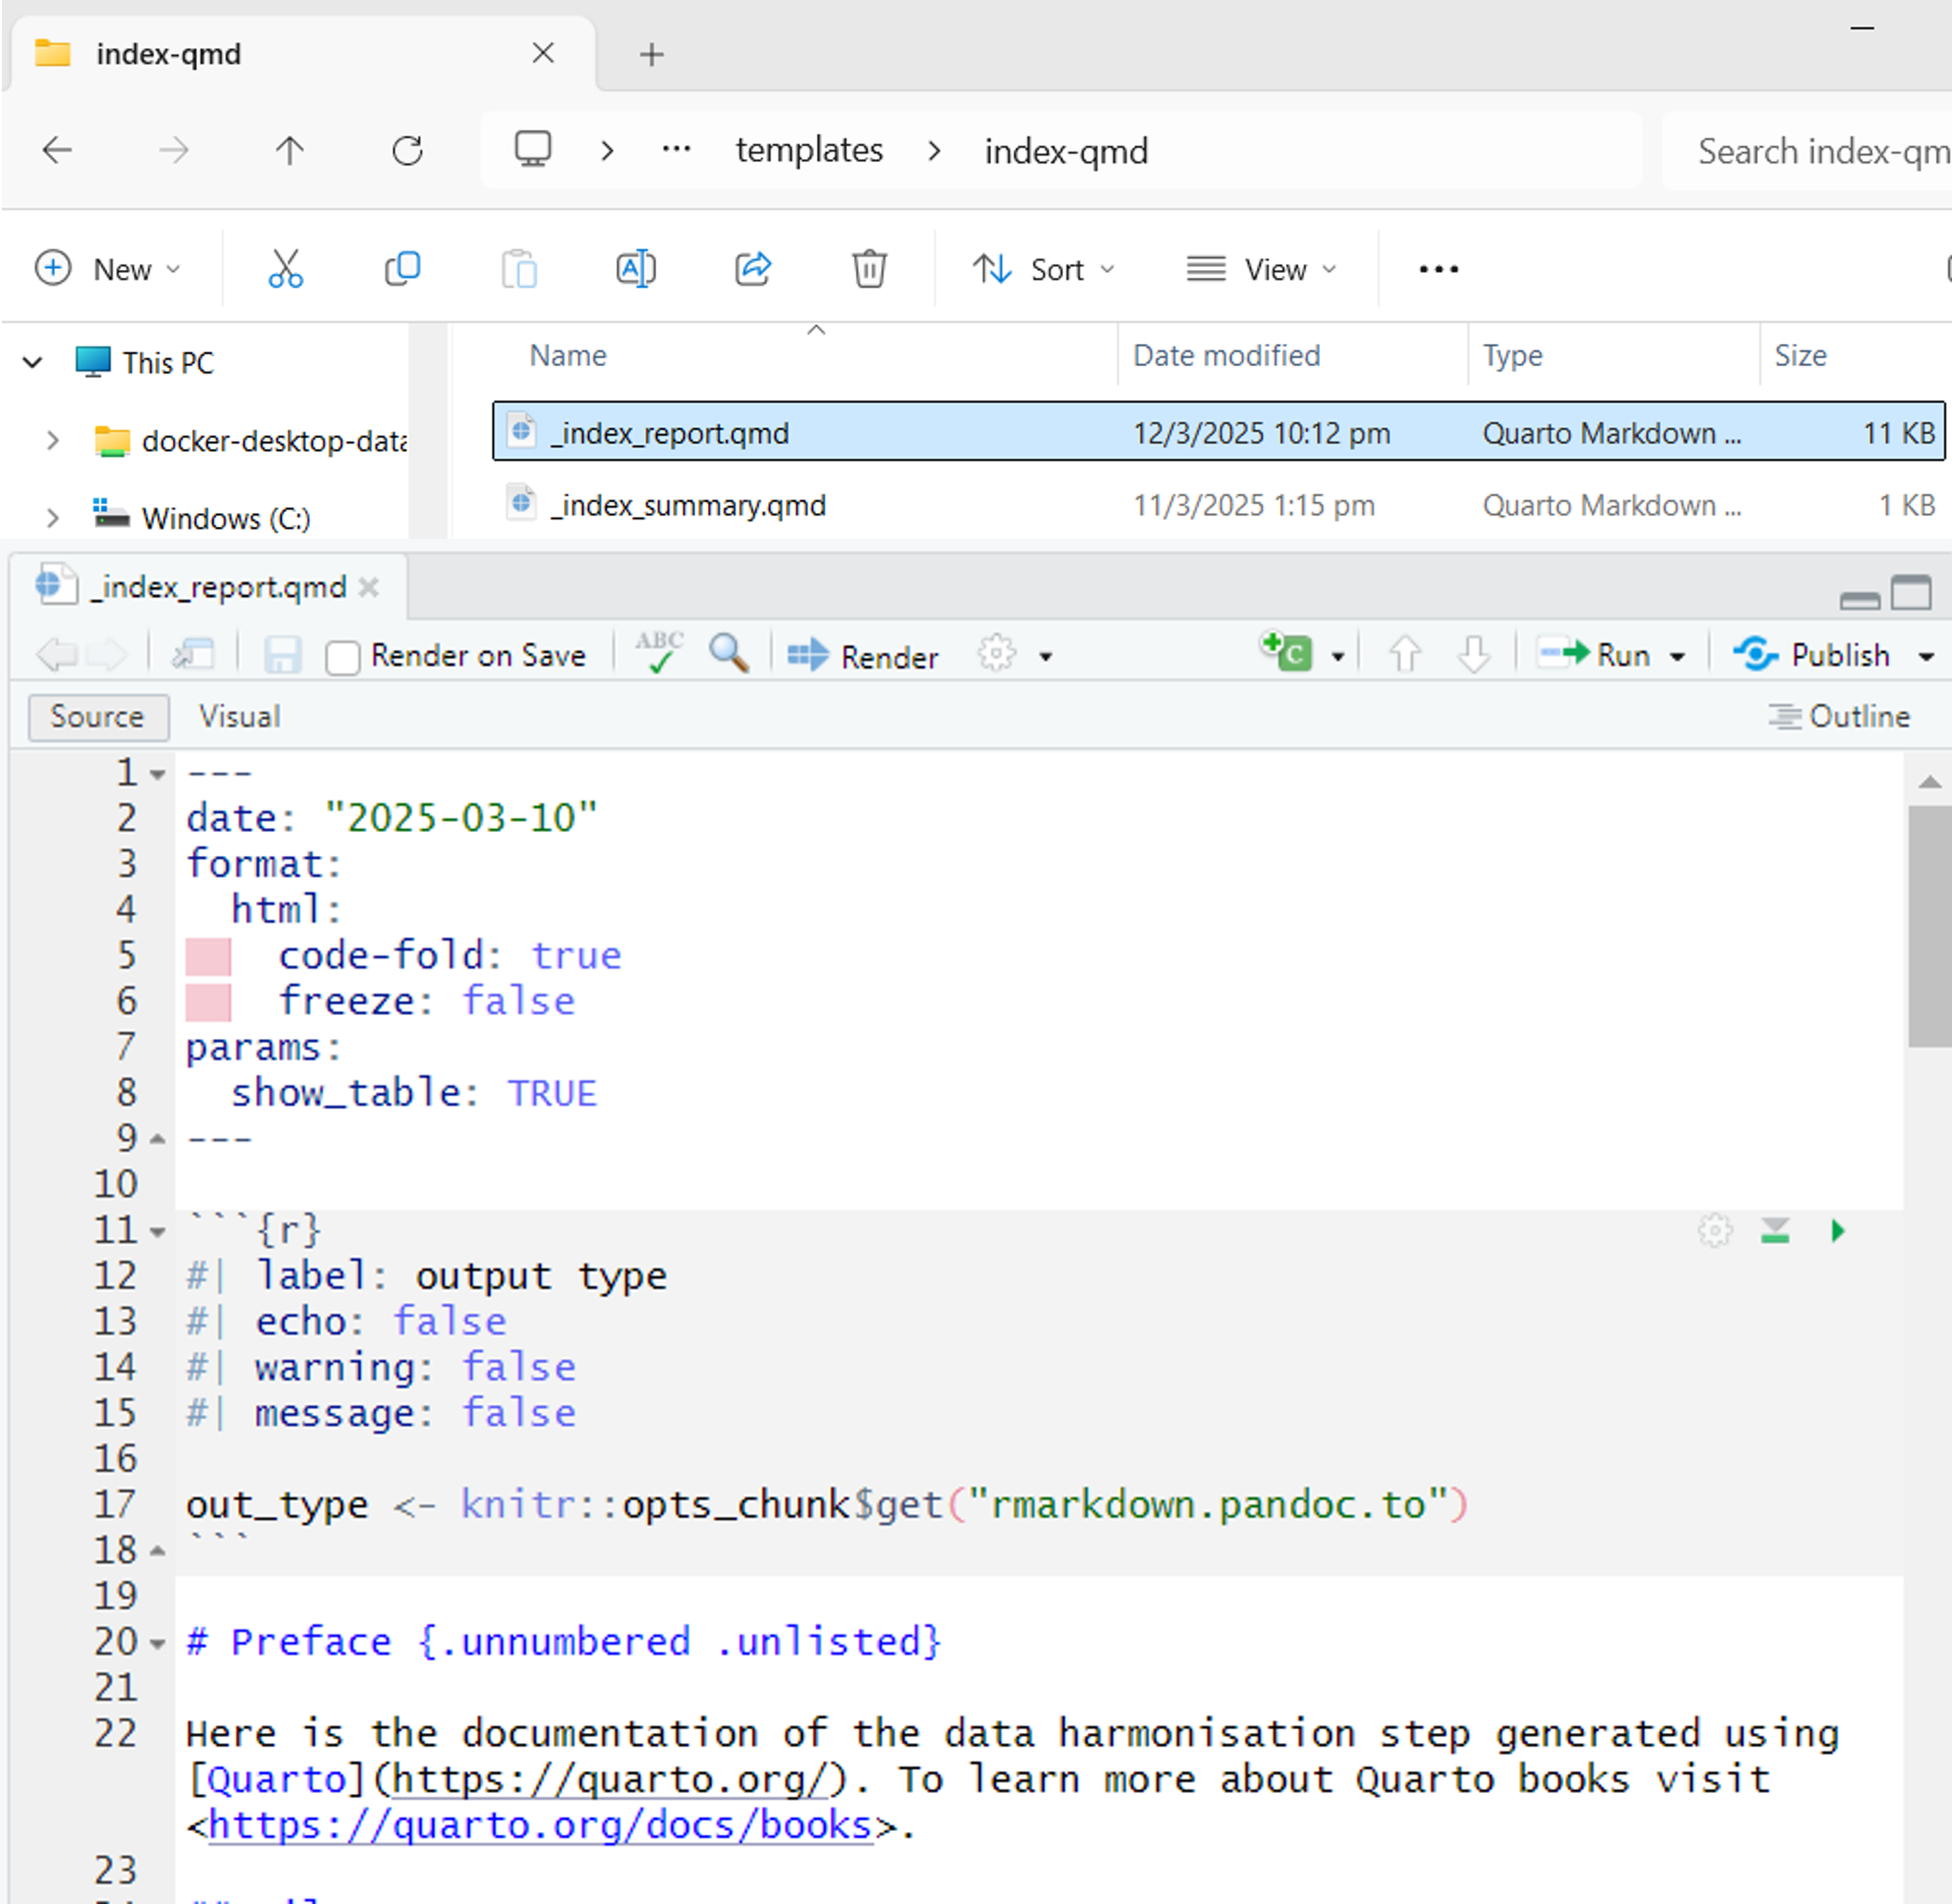Viewport: 1952px width, 1904px height.
Task: Collapse the code chunk using the fold arrow at line 11
Action: point(157,1232)
